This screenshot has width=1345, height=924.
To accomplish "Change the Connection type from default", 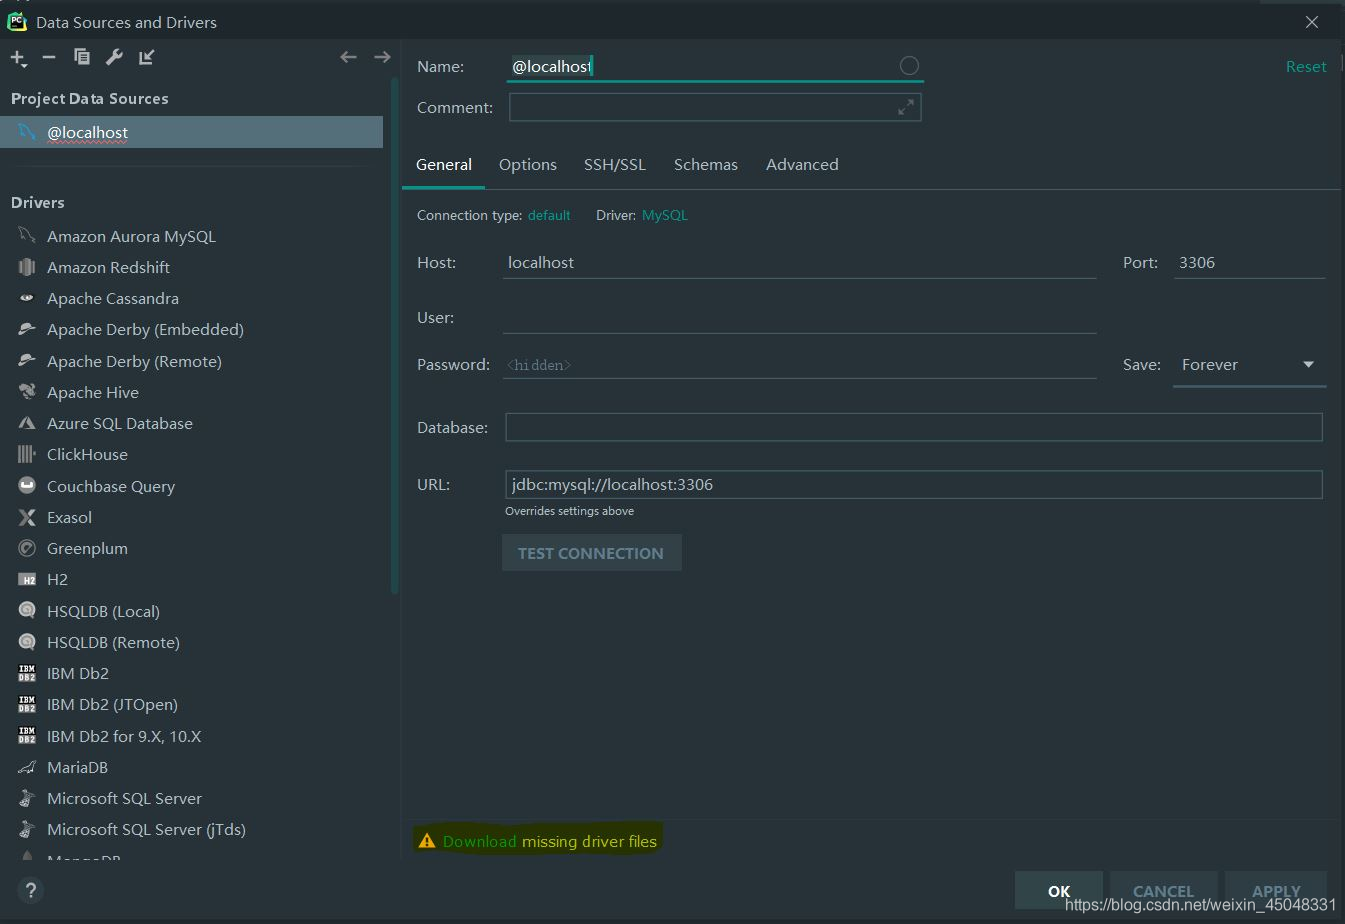I will pyautogui.click(x=549, y=214).
